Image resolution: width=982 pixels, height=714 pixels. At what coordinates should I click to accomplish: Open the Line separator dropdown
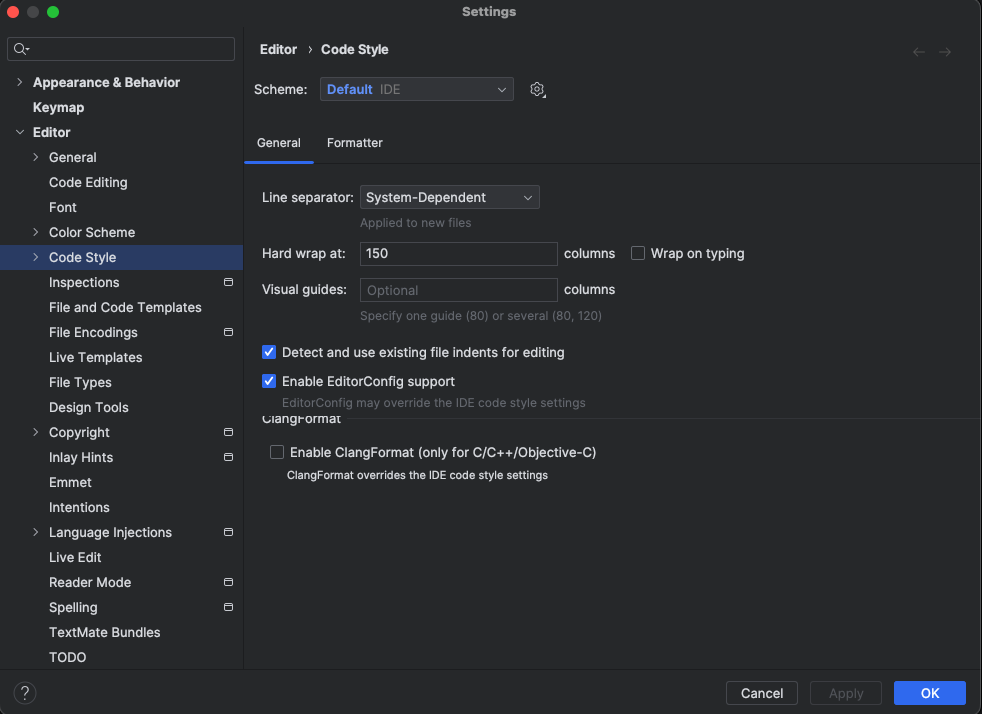(449, 198)
